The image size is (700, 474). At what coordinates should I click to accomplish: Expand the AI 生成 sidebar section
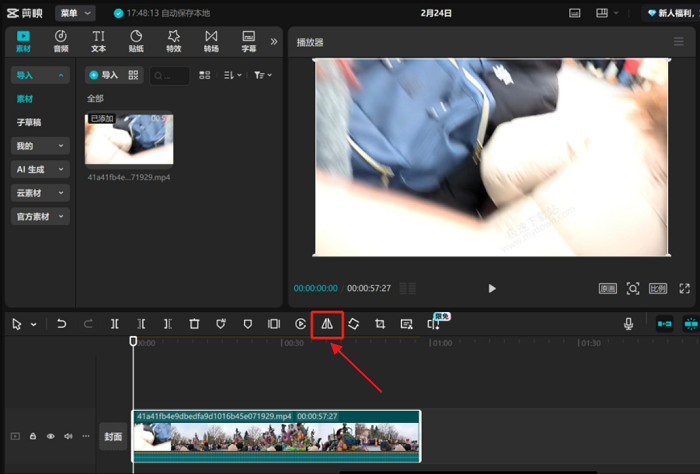[40, 169]
